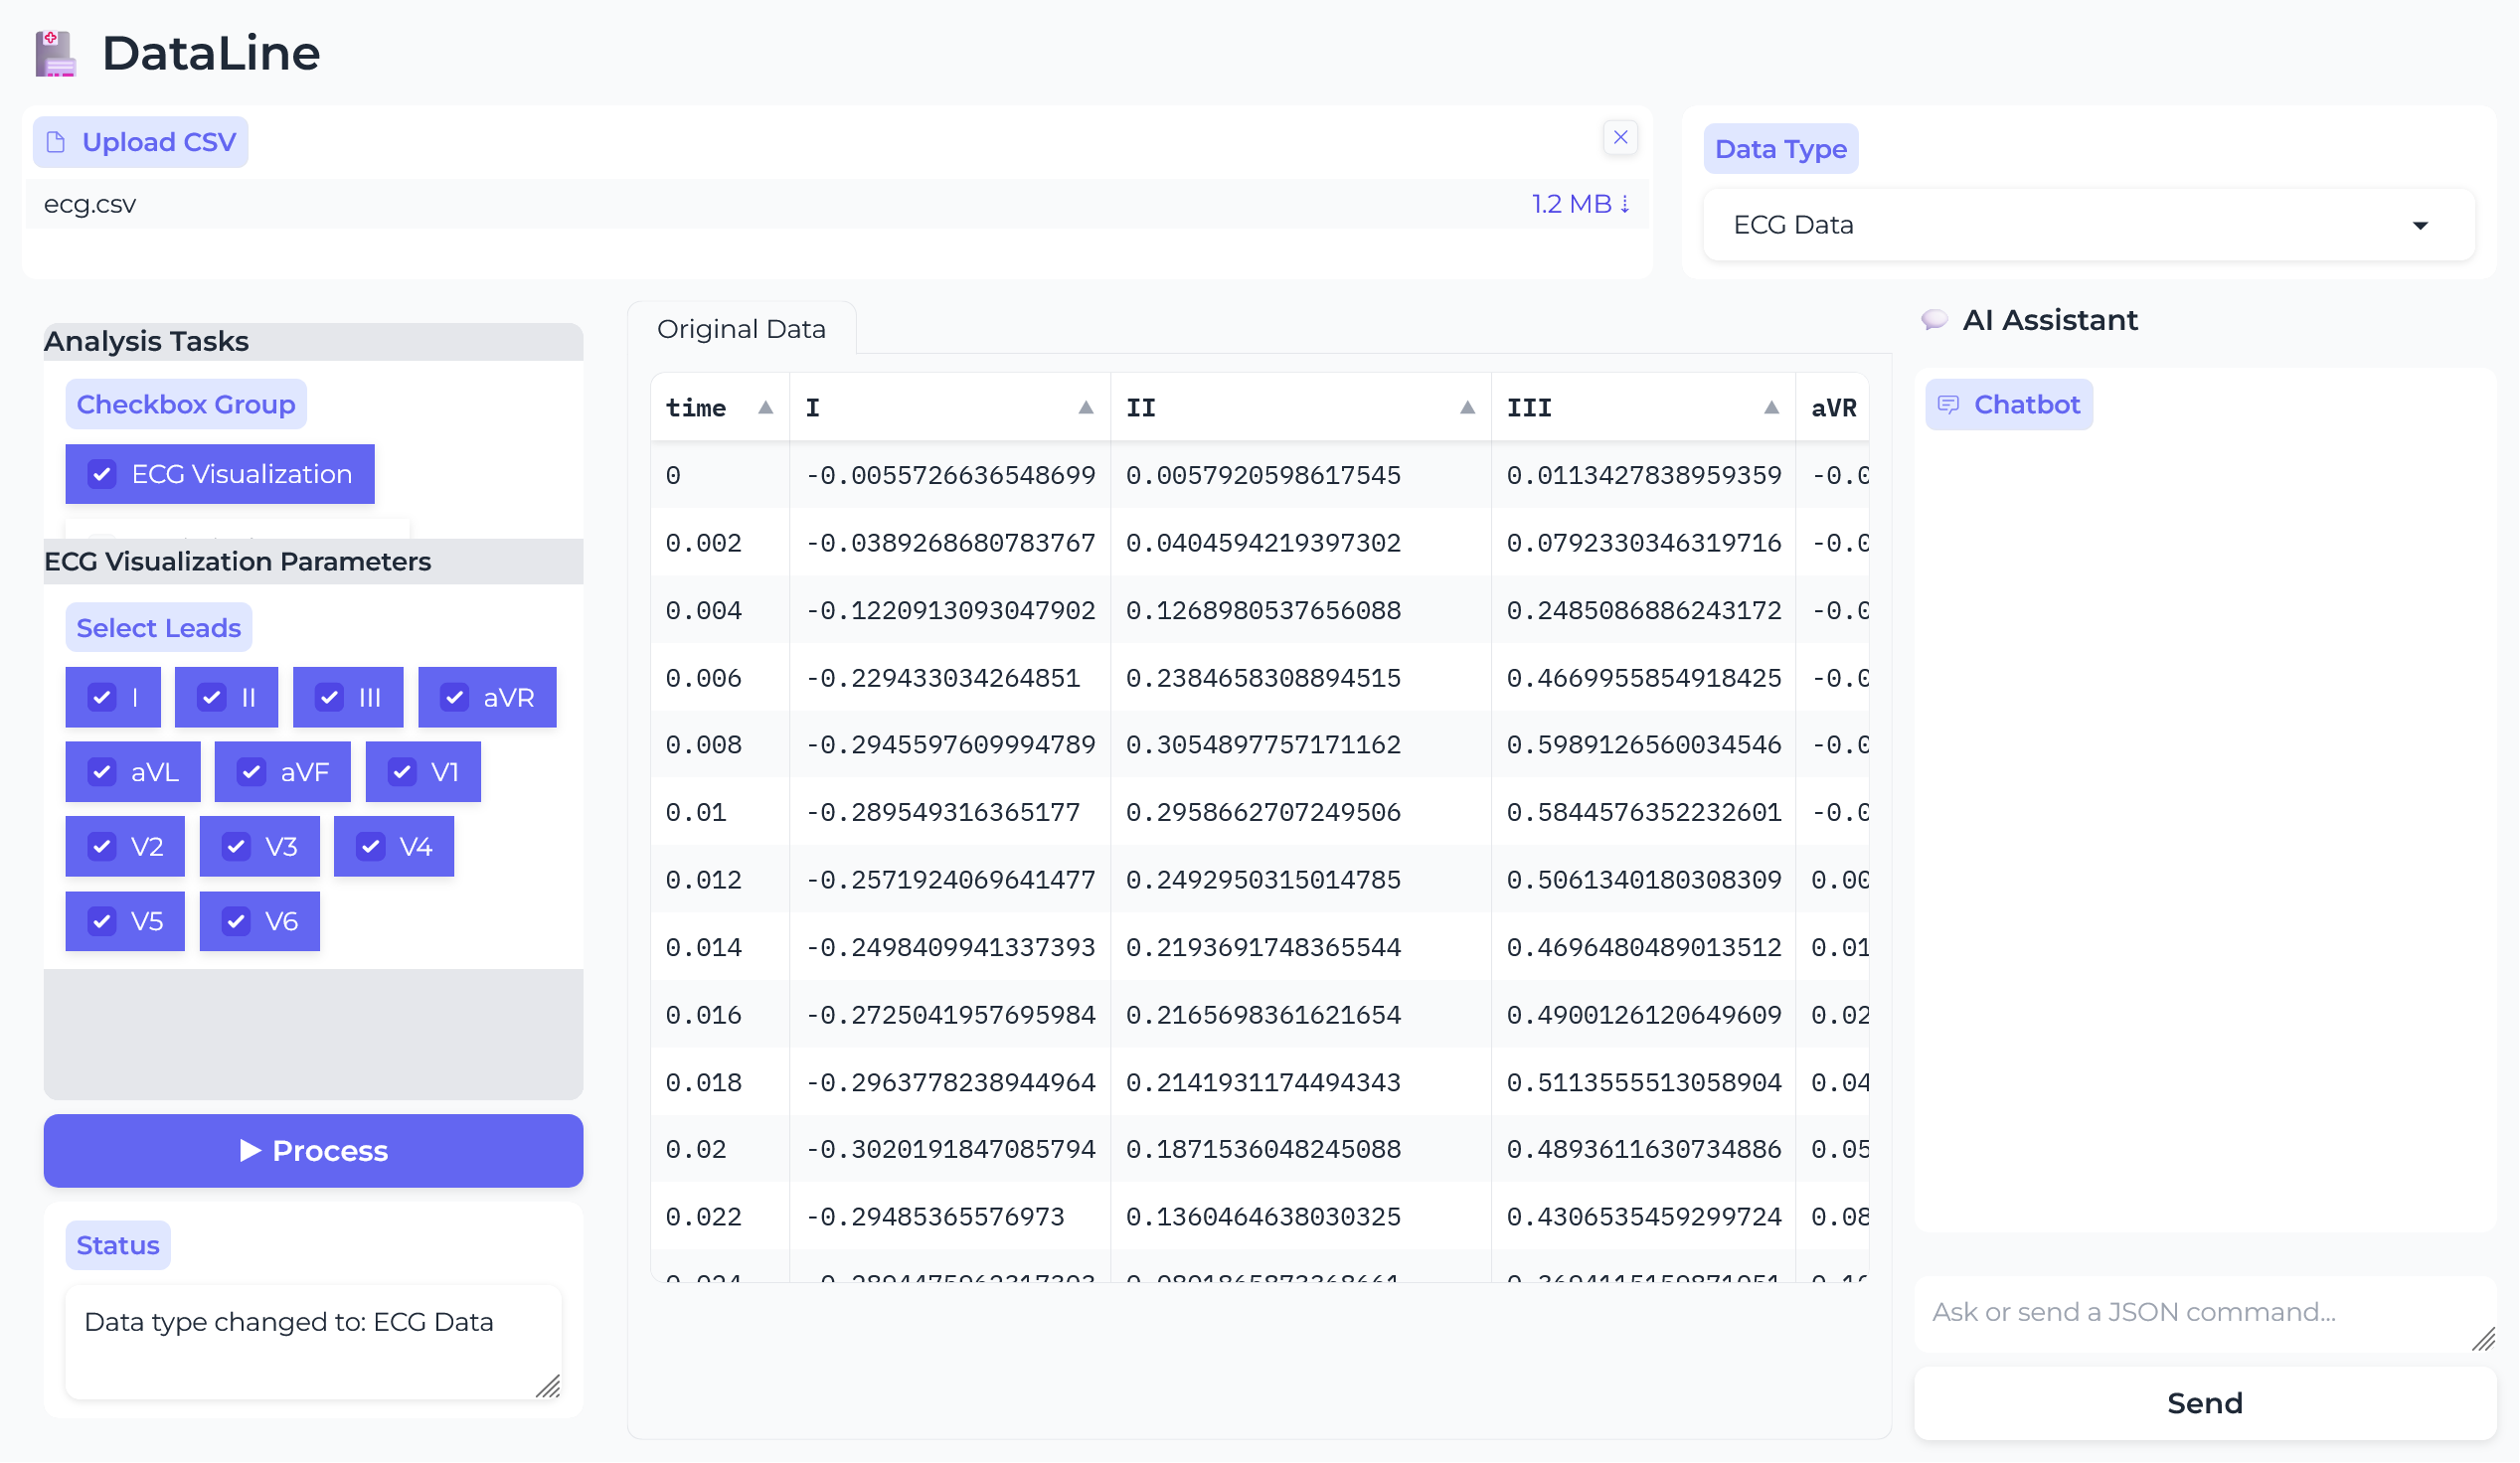Disable the V6 lead checkbox

[236, 921]
